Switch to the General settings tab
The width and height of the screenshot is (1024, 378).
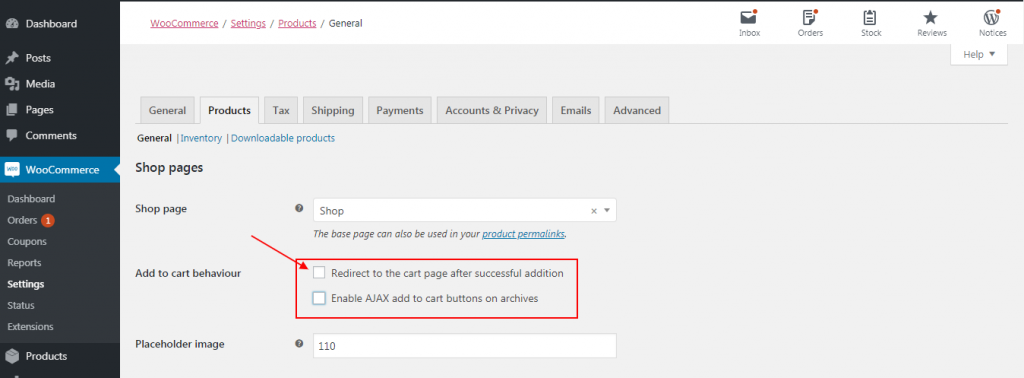click(167, 110)
